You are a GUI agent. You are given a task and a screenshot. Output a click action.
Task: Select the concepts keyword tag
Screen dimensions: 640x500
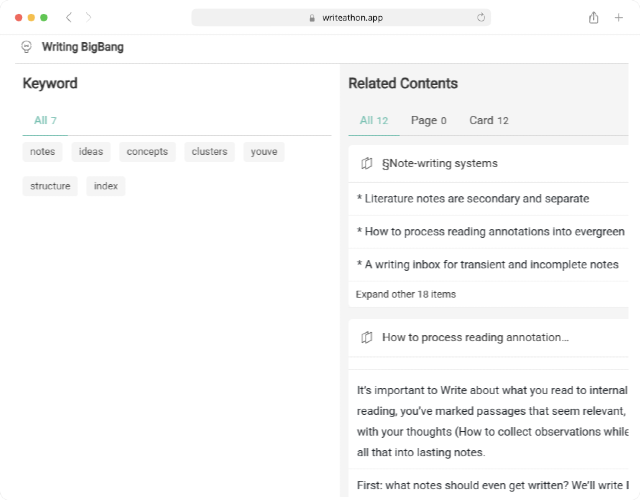(147, 152)
